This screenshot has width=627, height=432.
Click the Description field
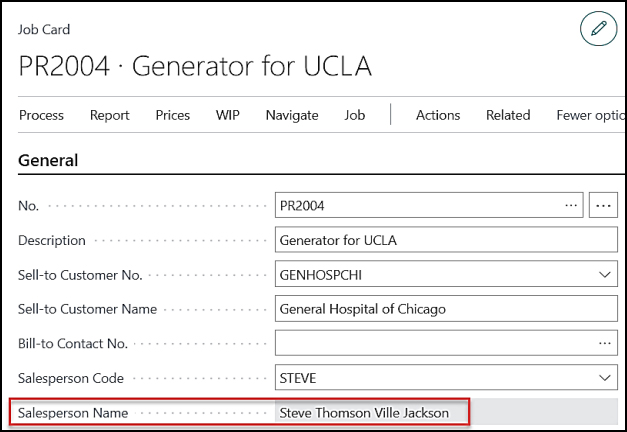pyautogui.click(x=446, y=240)
